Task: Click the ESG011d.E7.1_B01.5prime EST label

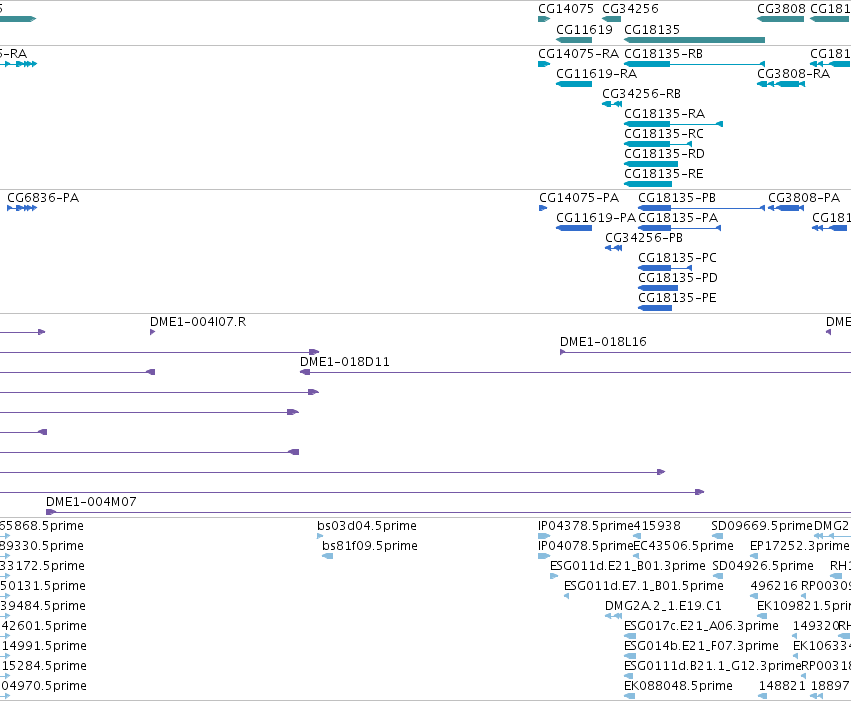Action: [x=644, y=587]
